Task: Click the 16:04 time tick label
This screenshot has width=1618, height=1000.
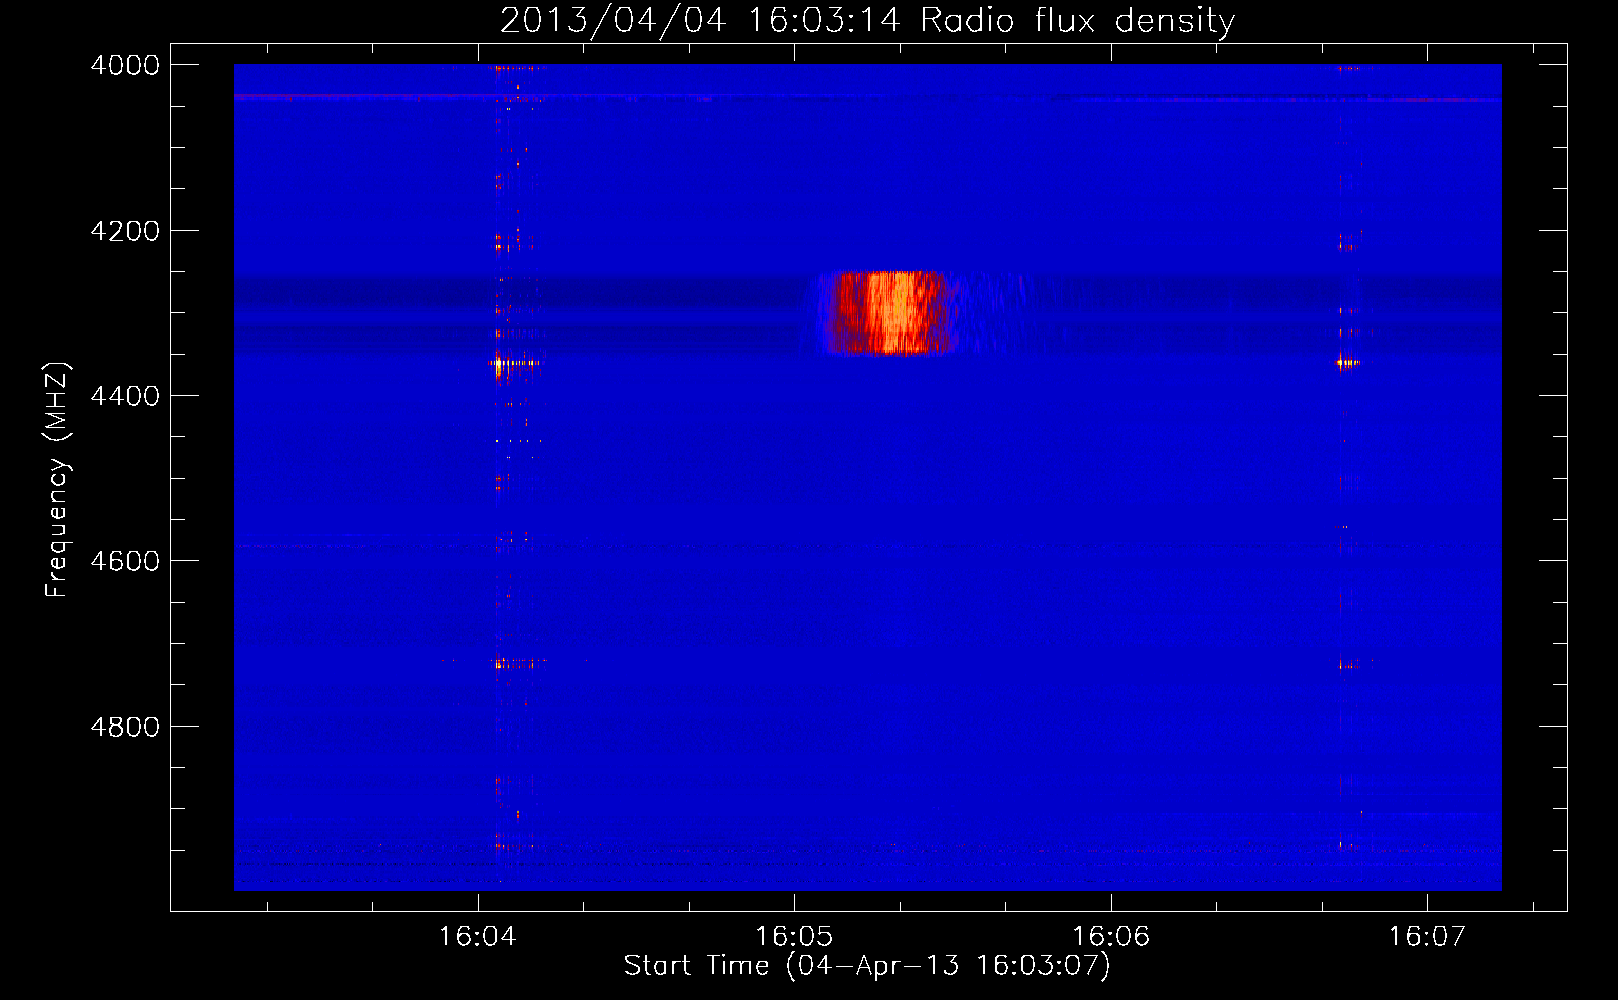Action: (x=478, y=937)
